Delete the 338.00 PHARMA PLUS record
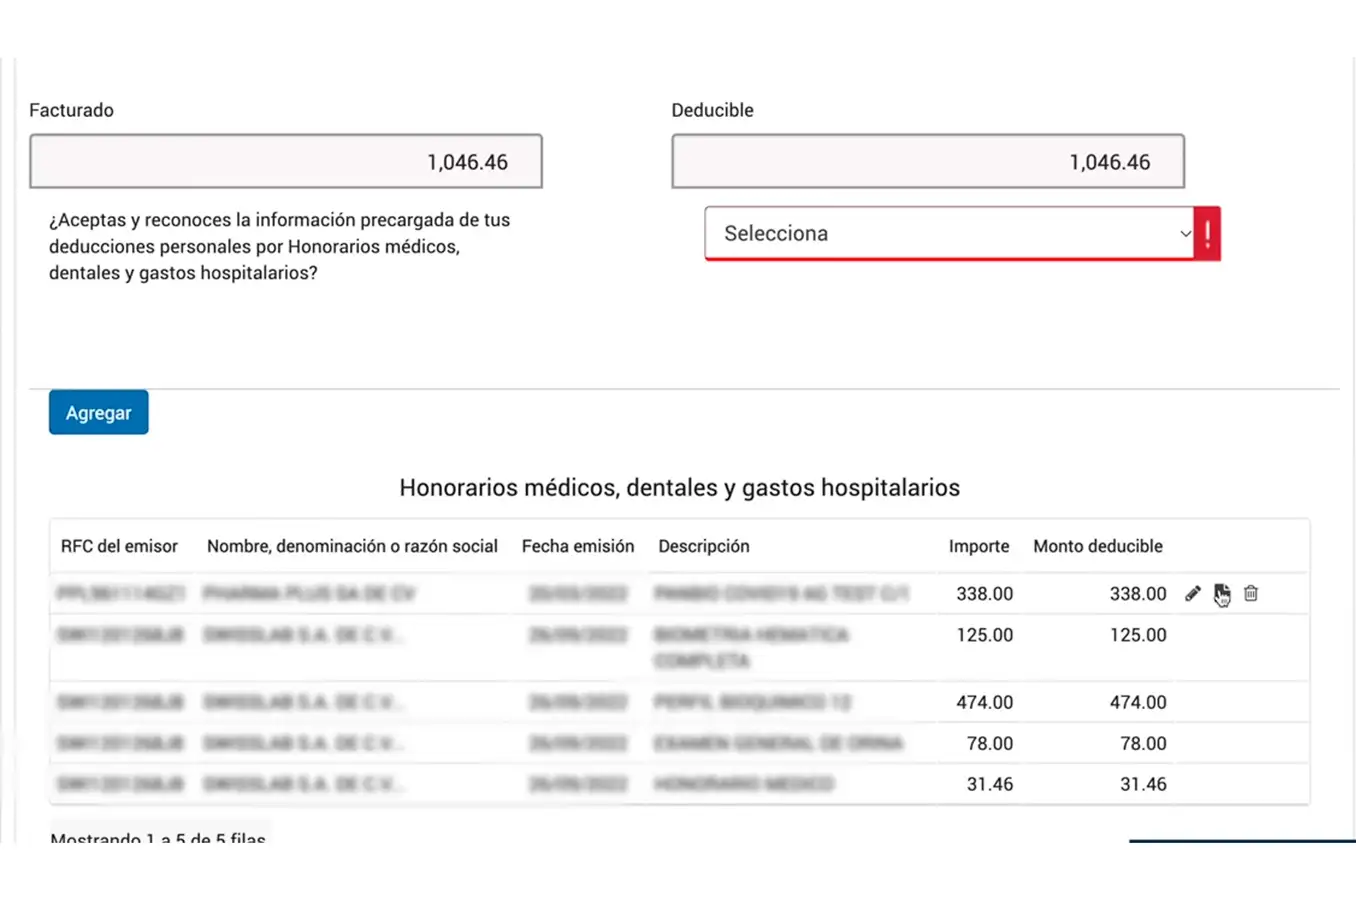Viewport: 1356px width, 900px height. [1251, 593]
